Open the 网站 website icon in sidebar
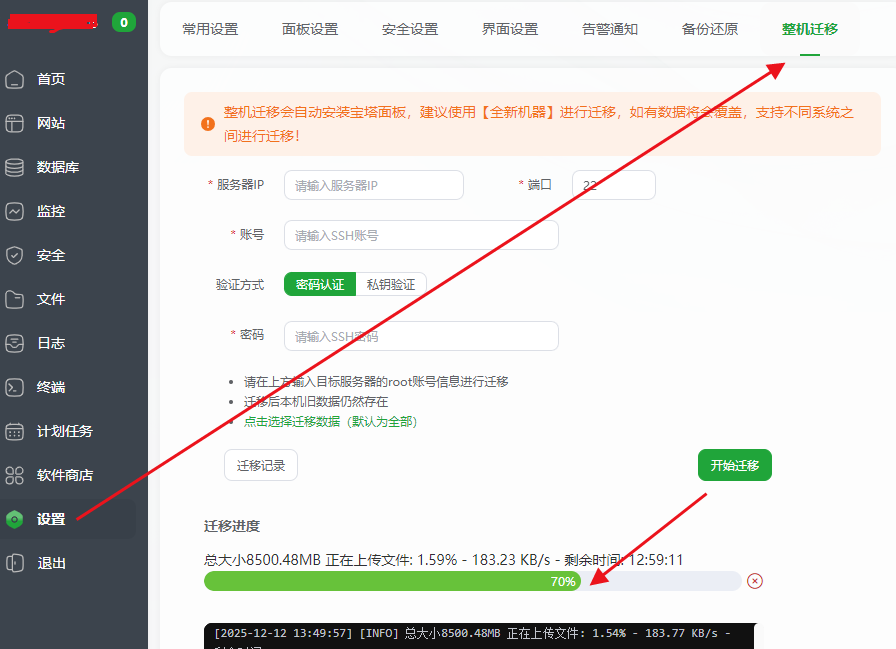The image size is (896, 649). pyautogui.click(x=14, y=123)
